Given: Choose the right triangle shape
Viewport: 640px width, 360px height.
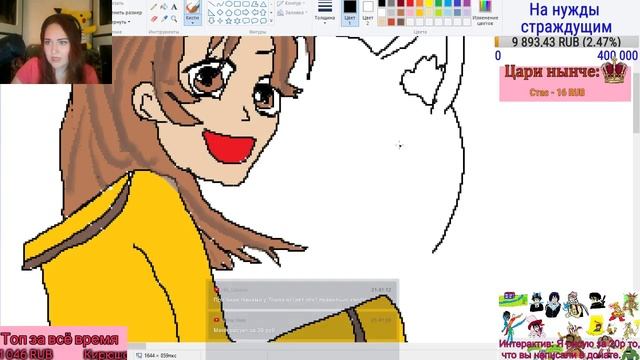Looking at the screenshot, I should [x=211, y=13].
